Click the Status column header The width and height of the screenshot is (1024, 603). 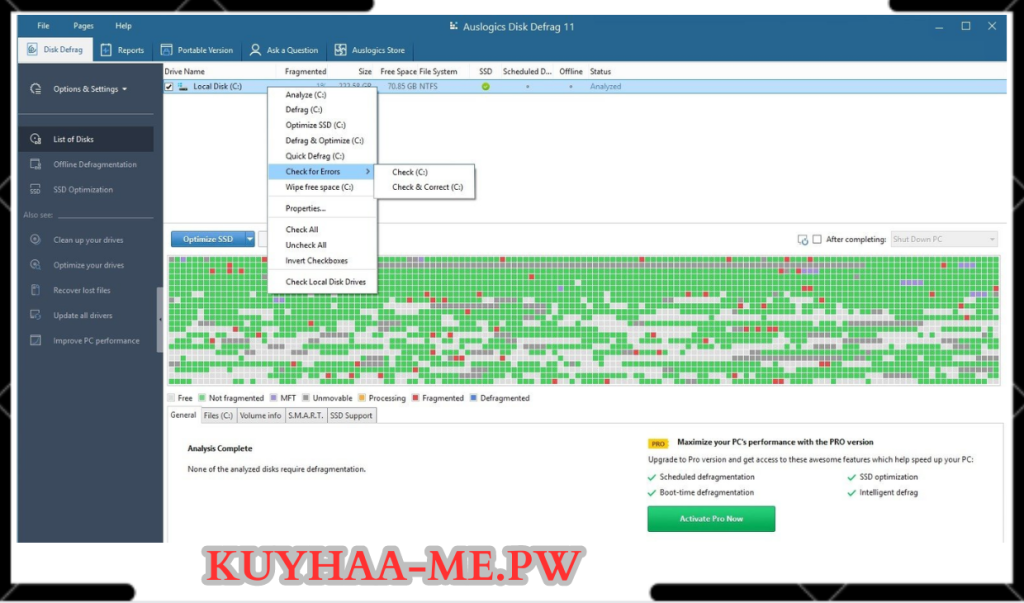[x=600, y=71]
